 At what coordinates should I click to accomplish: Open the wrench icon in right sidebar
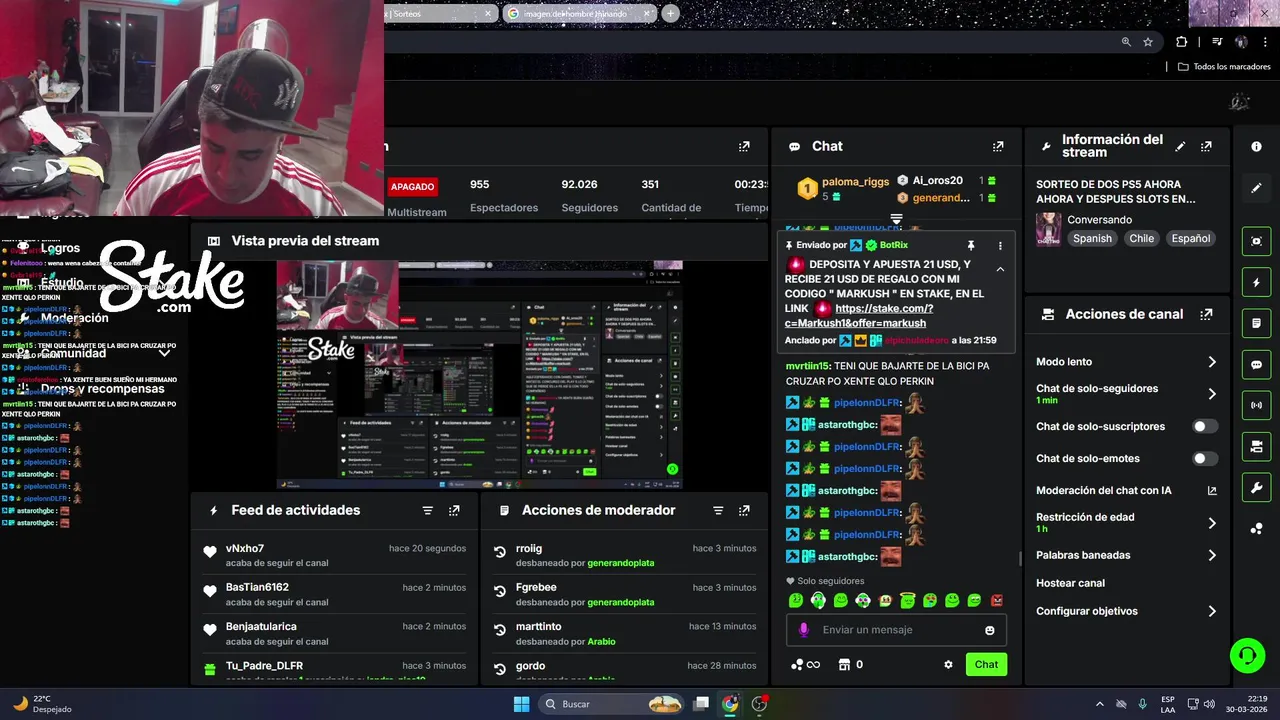coord(1257,487)
